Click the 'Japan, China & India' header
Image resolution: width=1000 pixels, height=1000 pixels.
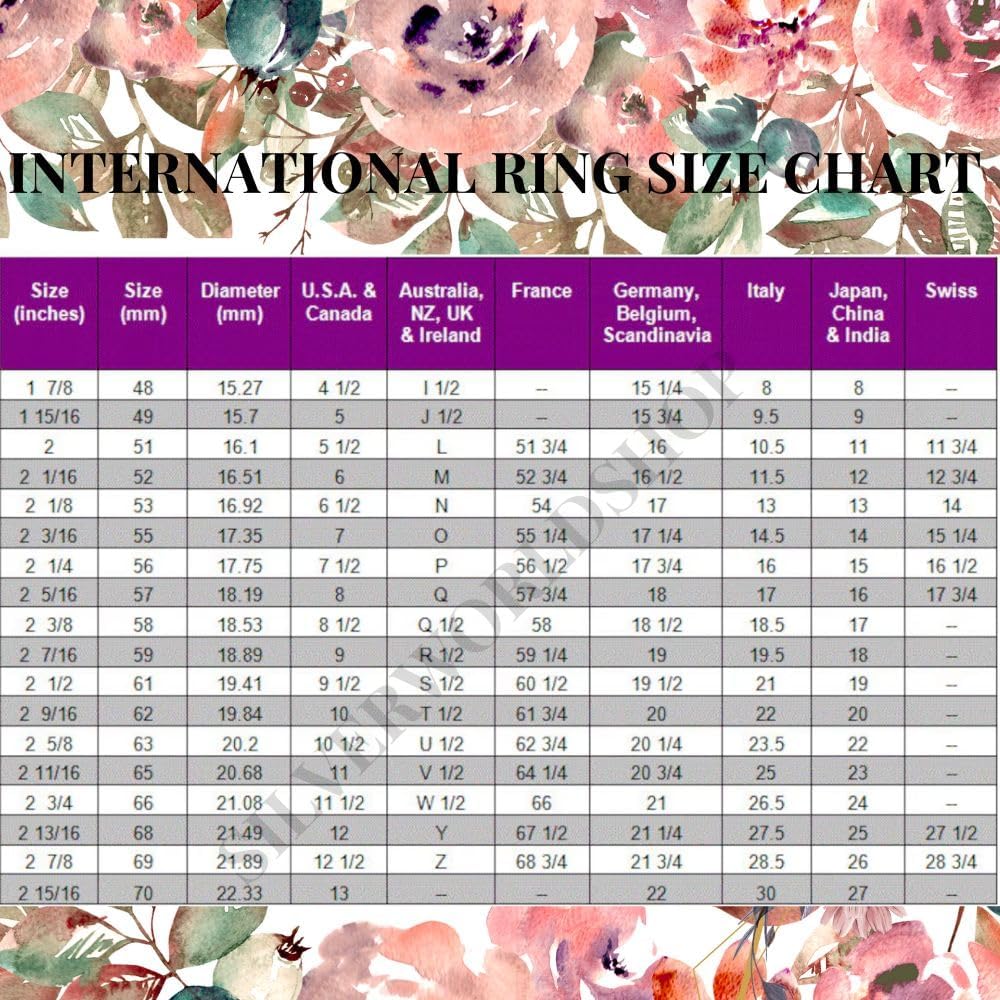pos(858,312)
